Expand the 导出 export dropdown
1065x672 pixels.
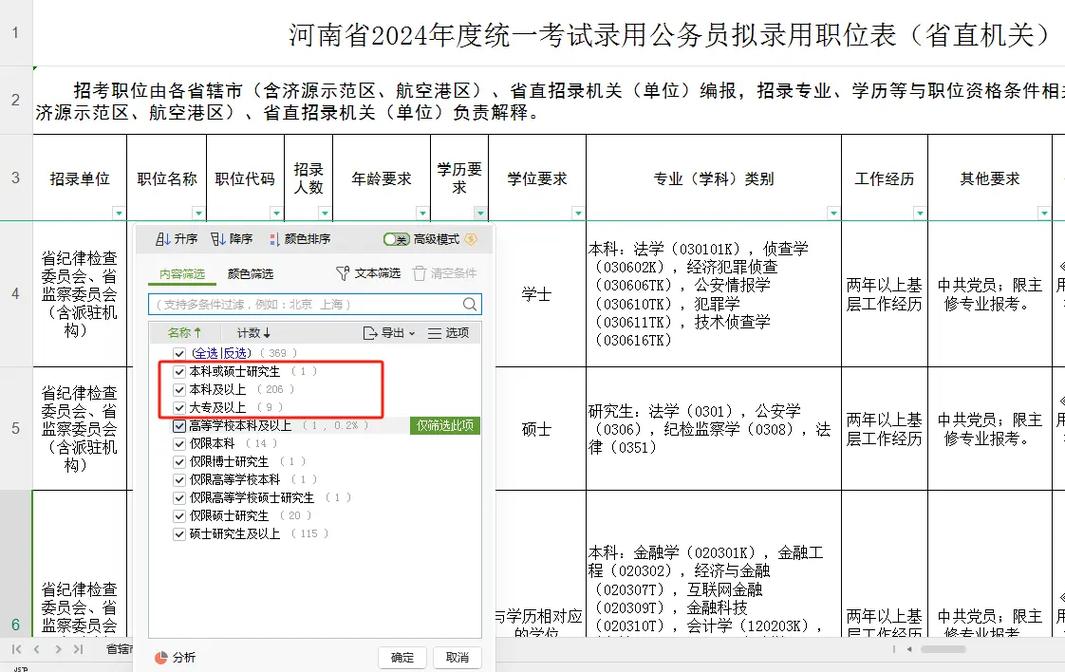pos(389,333)
